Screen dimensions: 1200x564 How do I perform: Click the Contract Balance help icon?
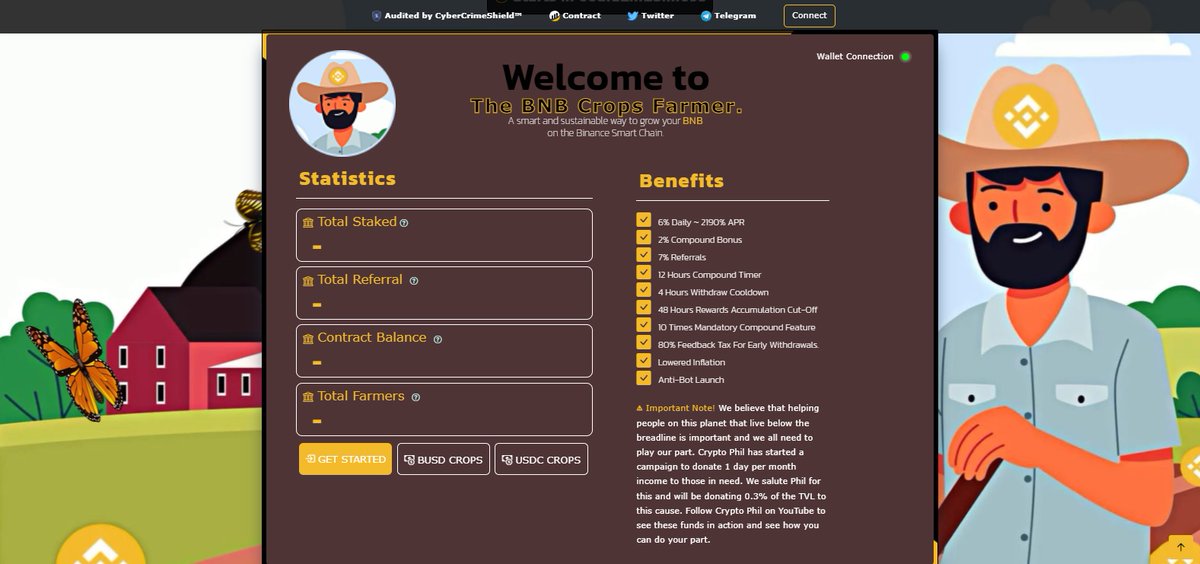(x=438, y=339)
